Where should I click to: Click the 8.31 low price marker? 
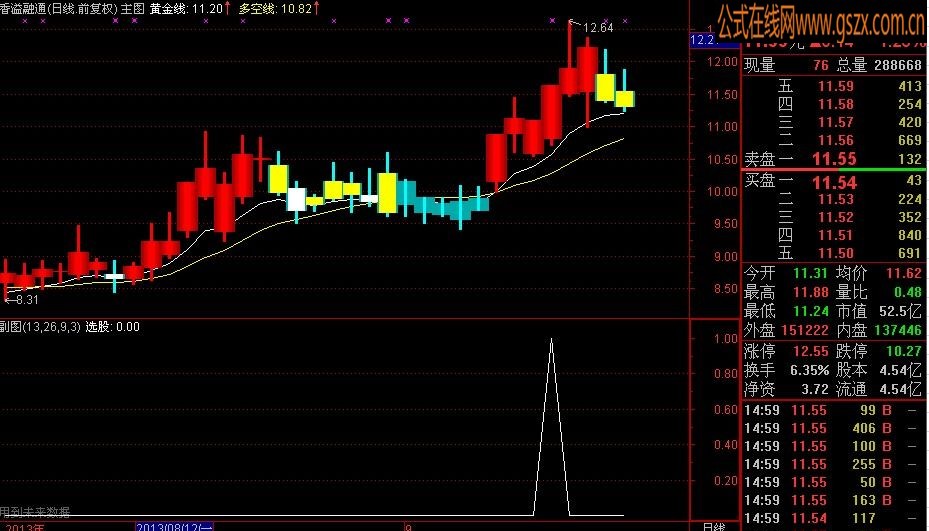point(26,300)
